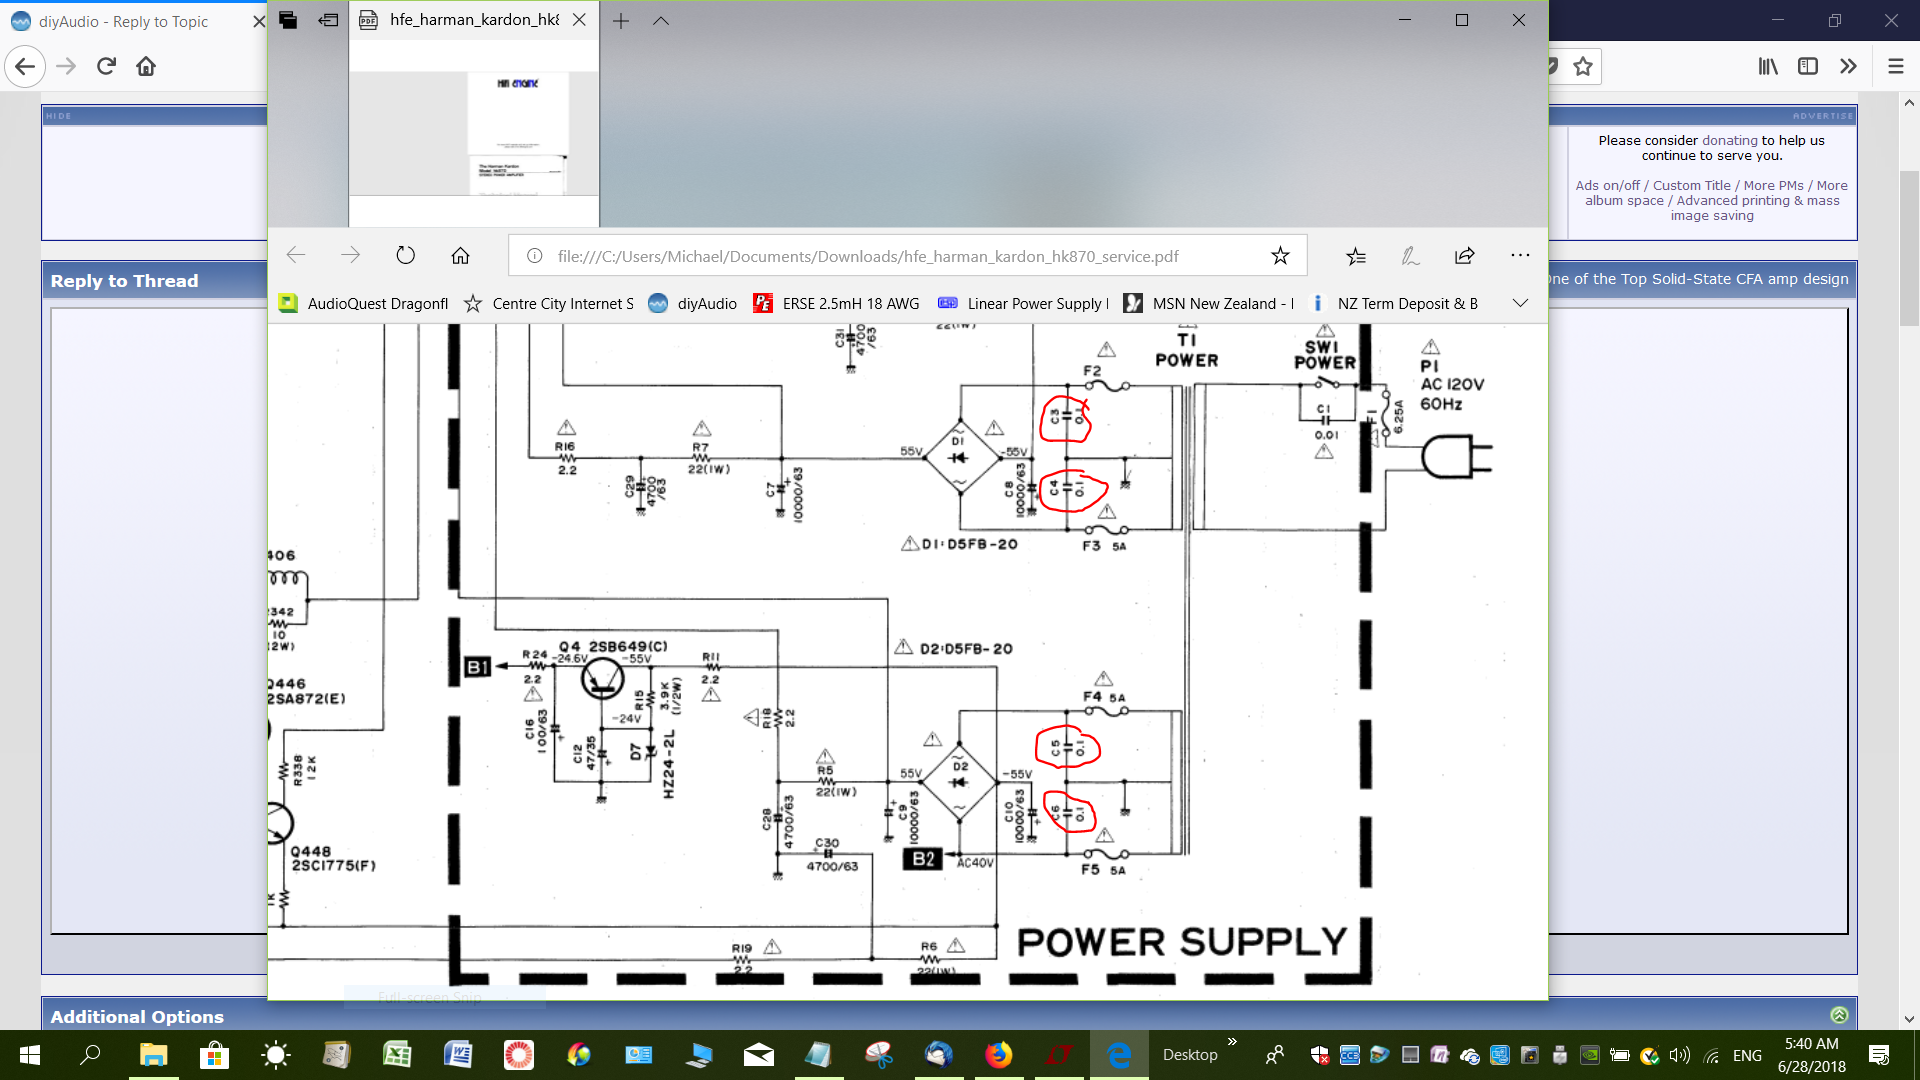The height and width of the screenshot is (1080, 1920).
Task: Open the Edge favorites hub
Action: (x=1356, y=256)
